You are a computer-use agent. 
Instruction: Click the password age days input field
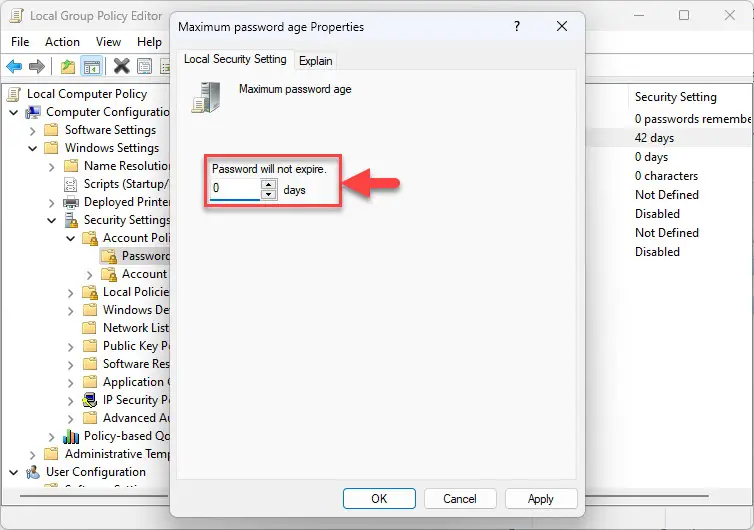tap(235, 189)
